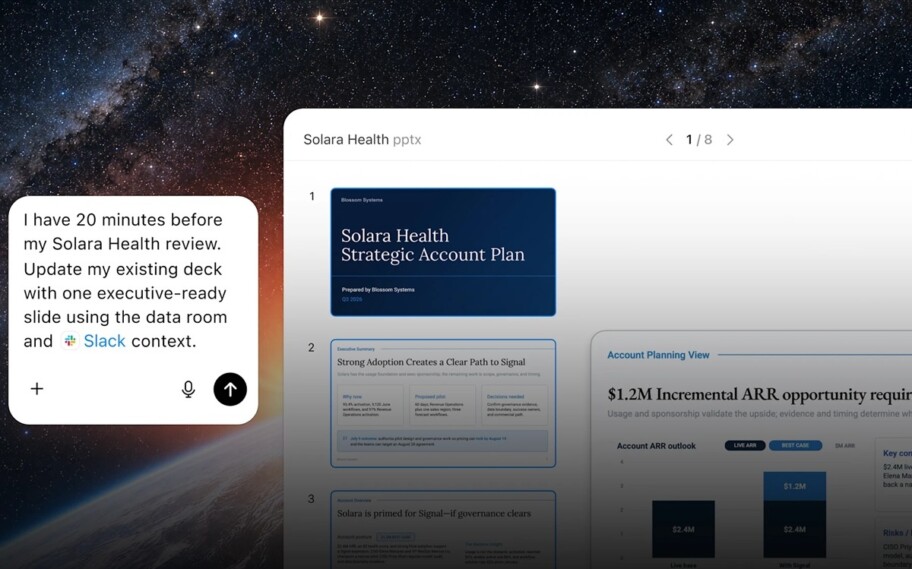The image size is (912, 569).
Task: Click the left $2.4M Live Base bar
Action: [x=683, y=529]
